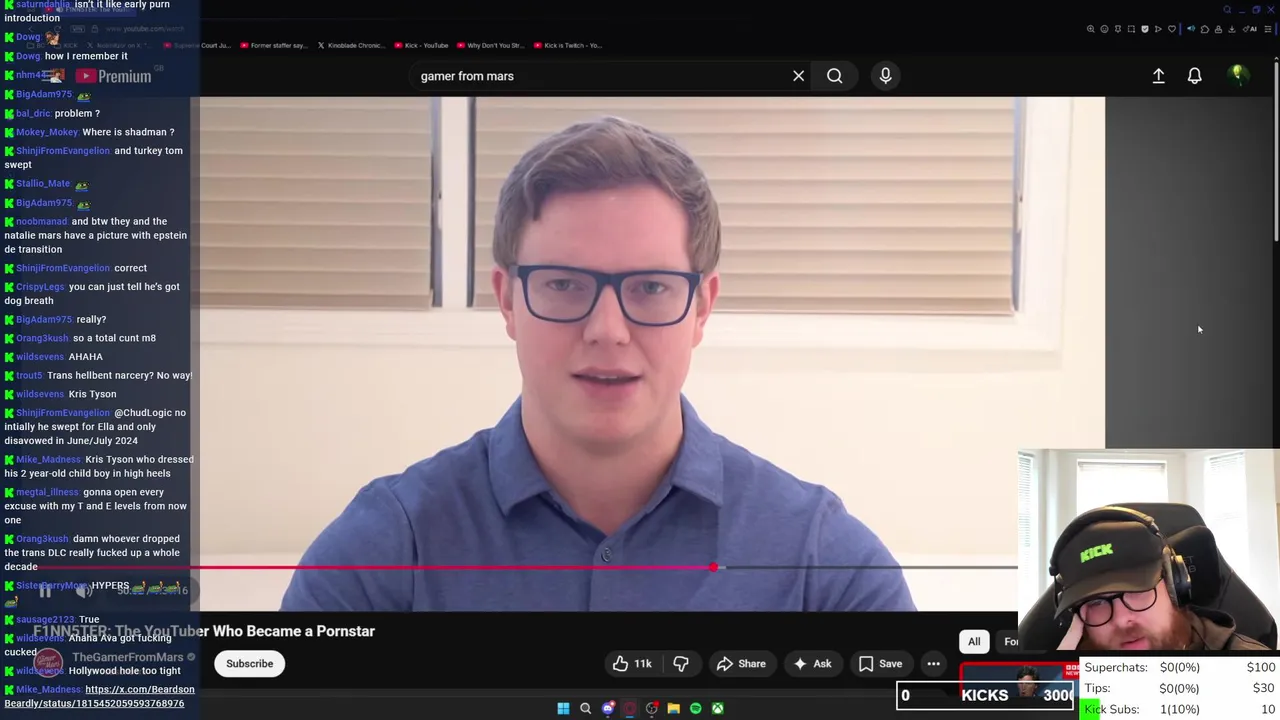
Task: Open the YouTube account avatar menu
Action: pyautogui.click(x=1238, y=75)
